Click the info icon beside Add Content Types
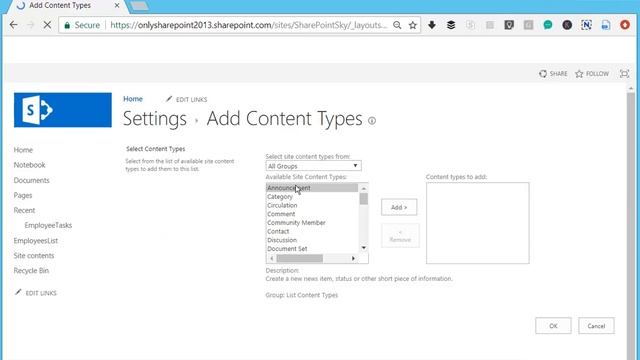 pos(372,121)
